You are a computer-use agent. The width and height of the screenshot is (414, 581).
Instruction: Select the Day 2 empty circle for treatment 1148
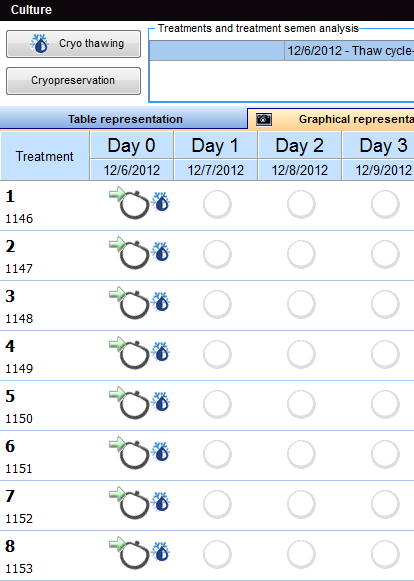click(301, 304)
